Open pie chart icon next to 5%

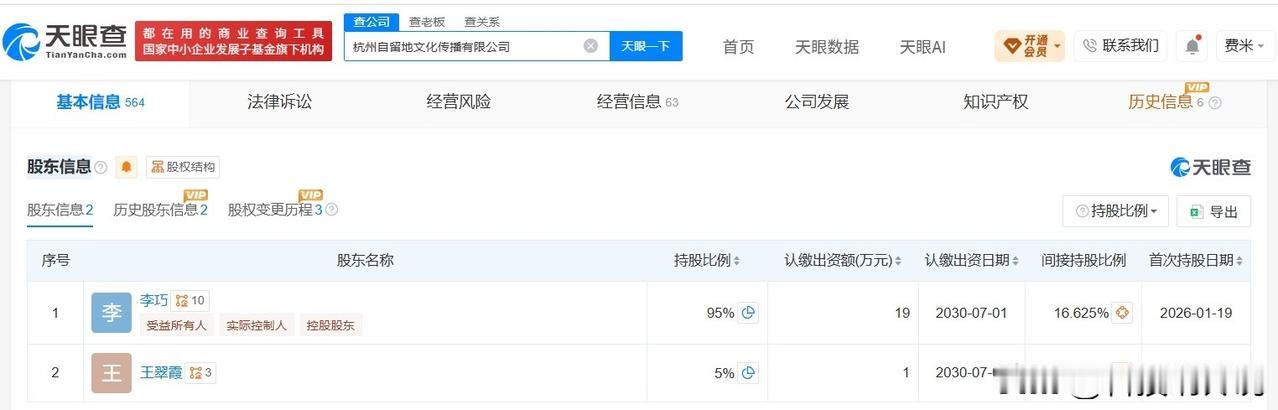(748, 373)
